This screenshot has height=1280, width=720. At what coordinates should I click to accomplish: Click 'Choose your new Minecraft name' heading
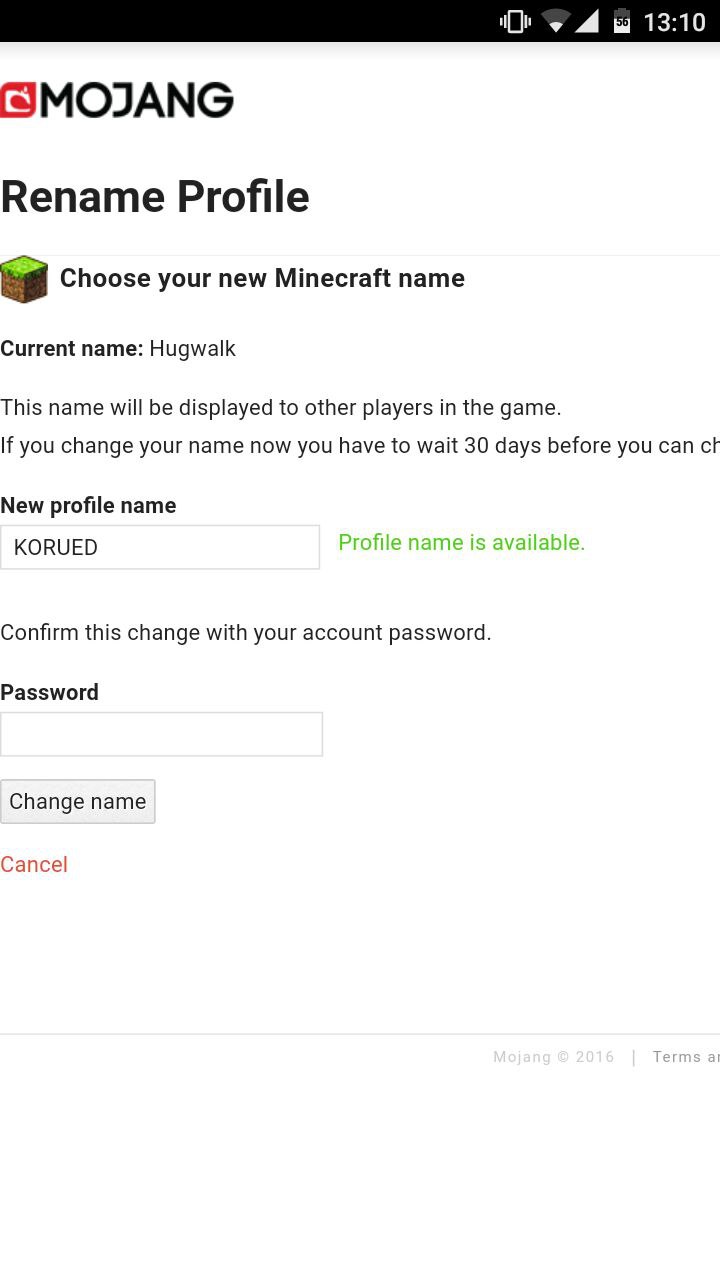(x=262, y=278)
